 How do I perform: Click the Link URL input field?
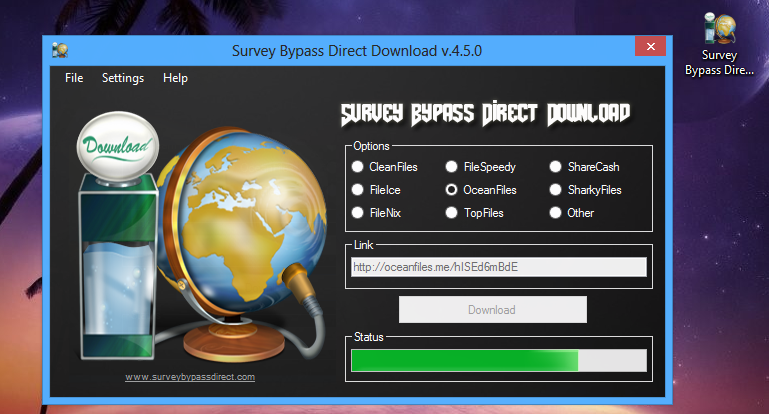click(499, 267)
